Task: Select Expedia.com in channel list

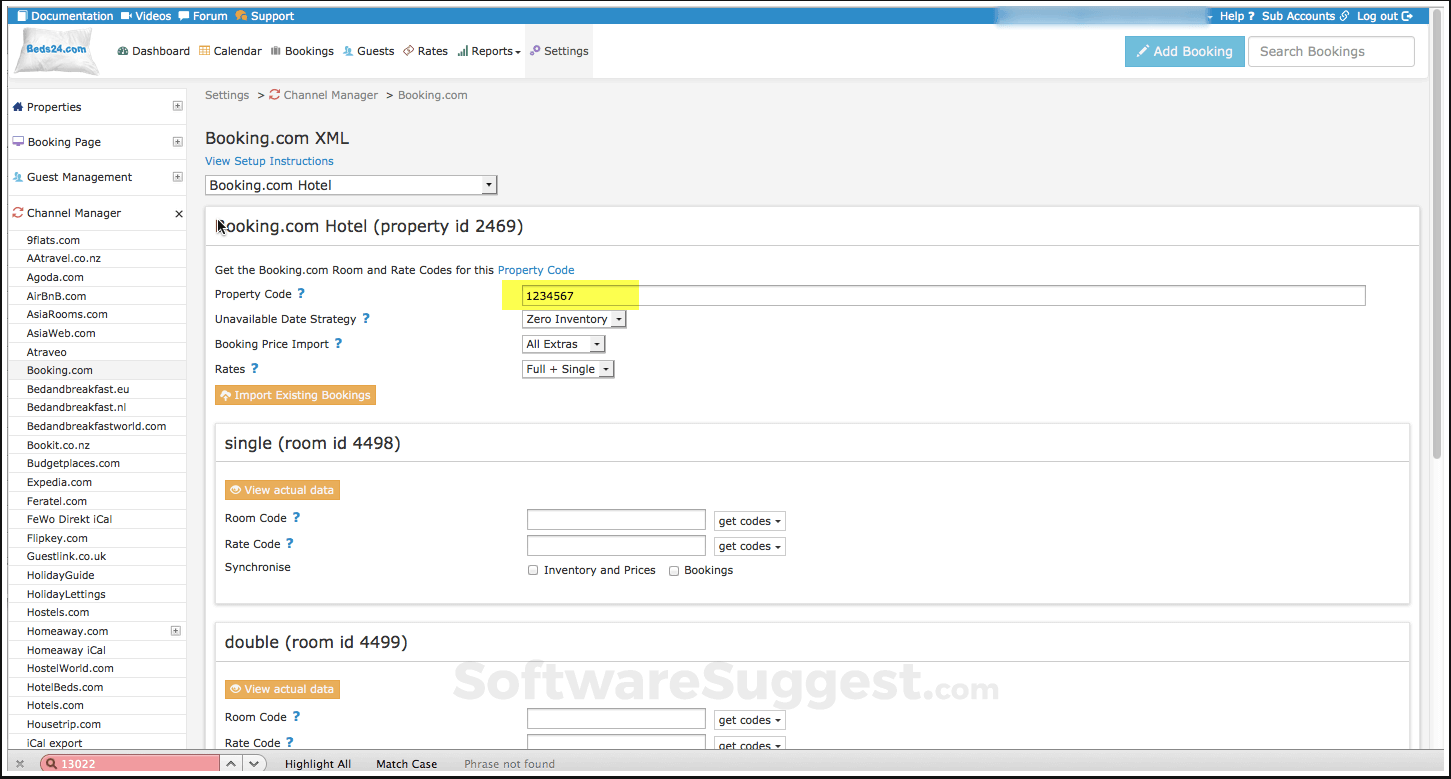Action: (x=59, y=482)
